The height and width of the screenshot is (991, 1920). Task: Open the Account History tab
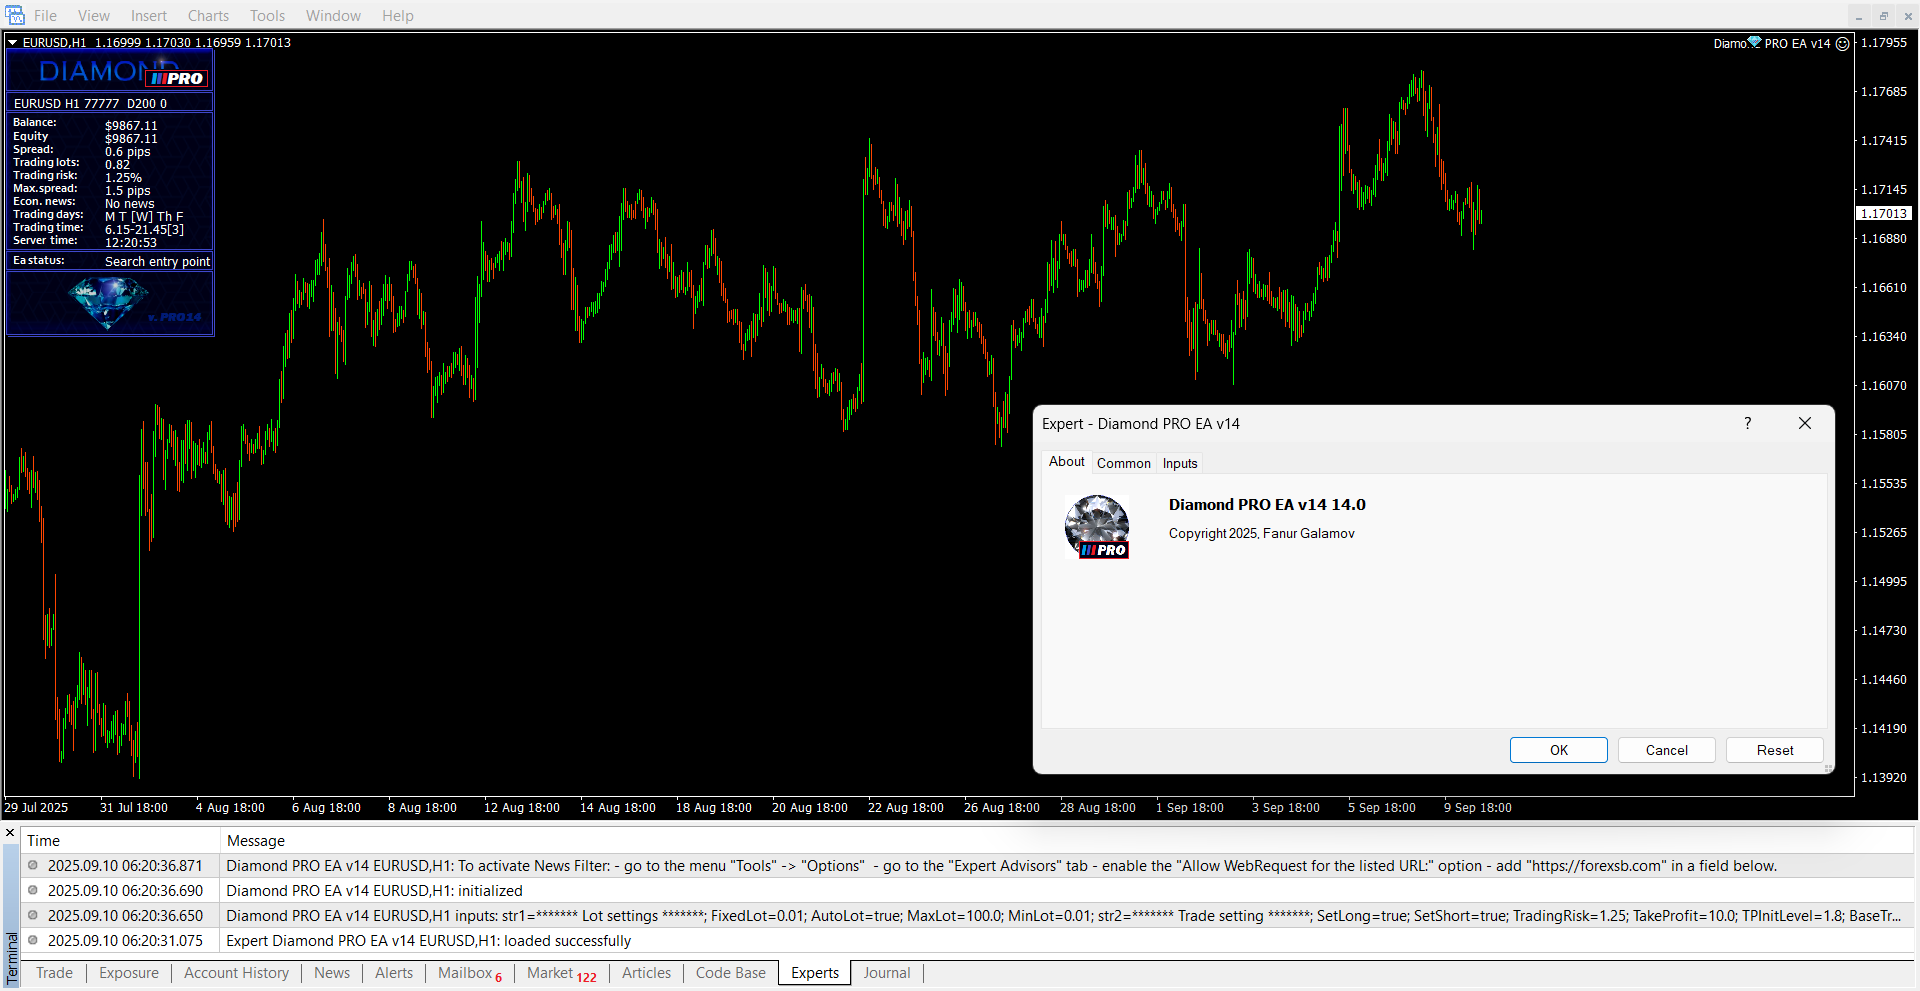pyautogui.click(x=236, y=973)
